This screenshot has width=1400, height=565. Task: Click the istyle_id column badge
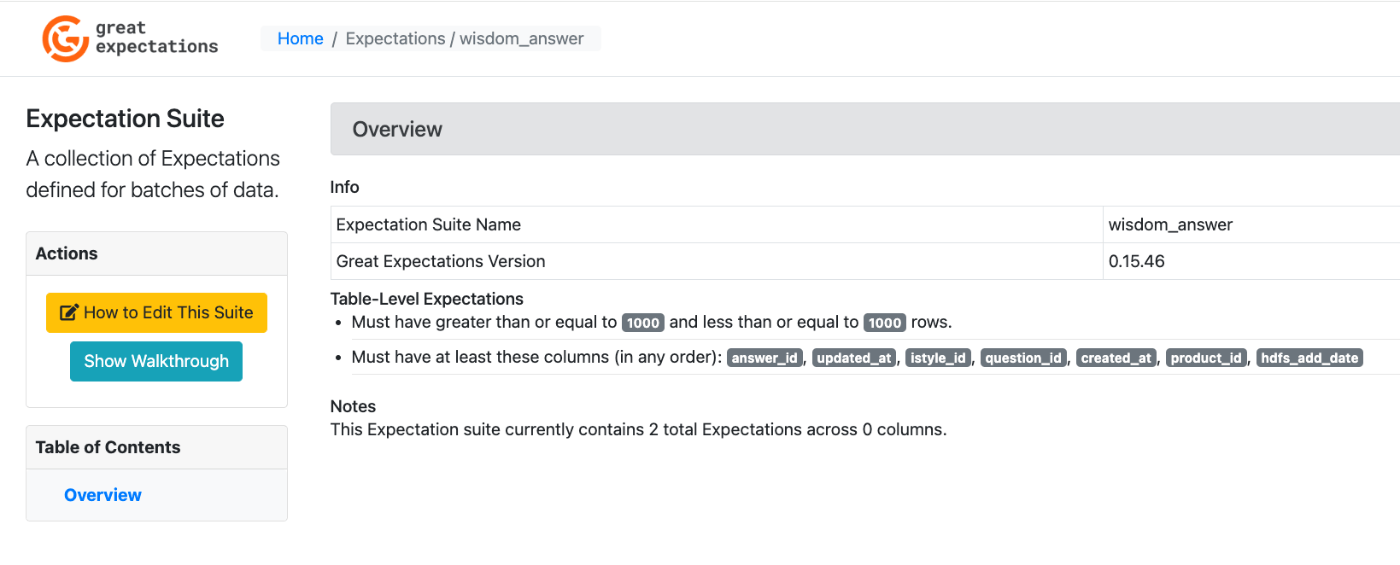[939, 358]
